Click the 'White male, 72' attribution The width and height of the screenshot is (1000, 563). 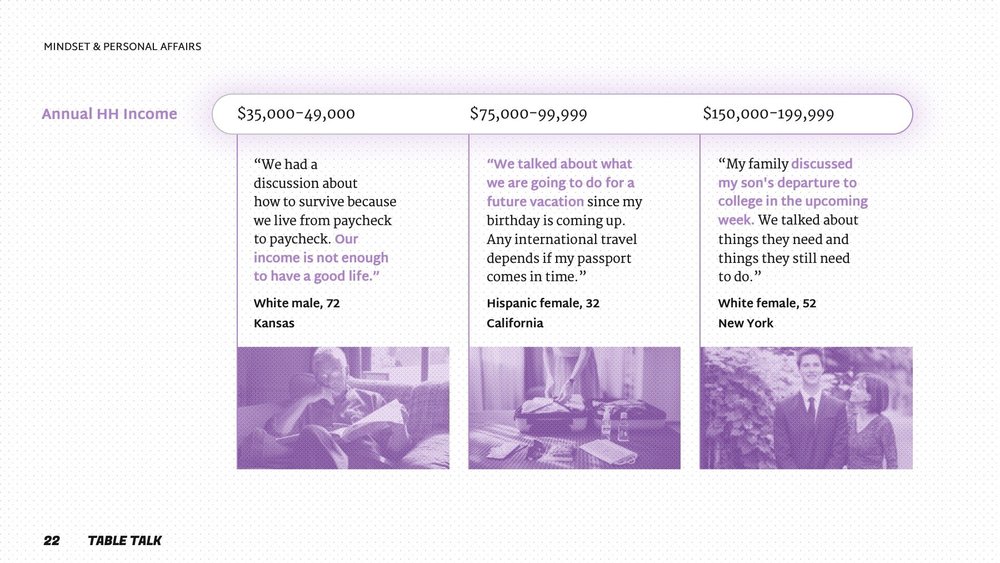(x=297, y=303)
